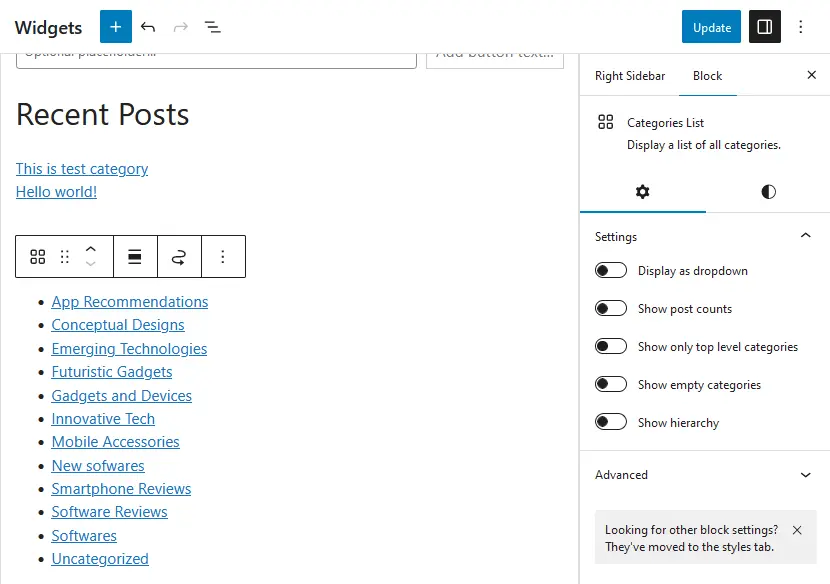
Task: Click the New sofwares link
Action: pos(98,466)
